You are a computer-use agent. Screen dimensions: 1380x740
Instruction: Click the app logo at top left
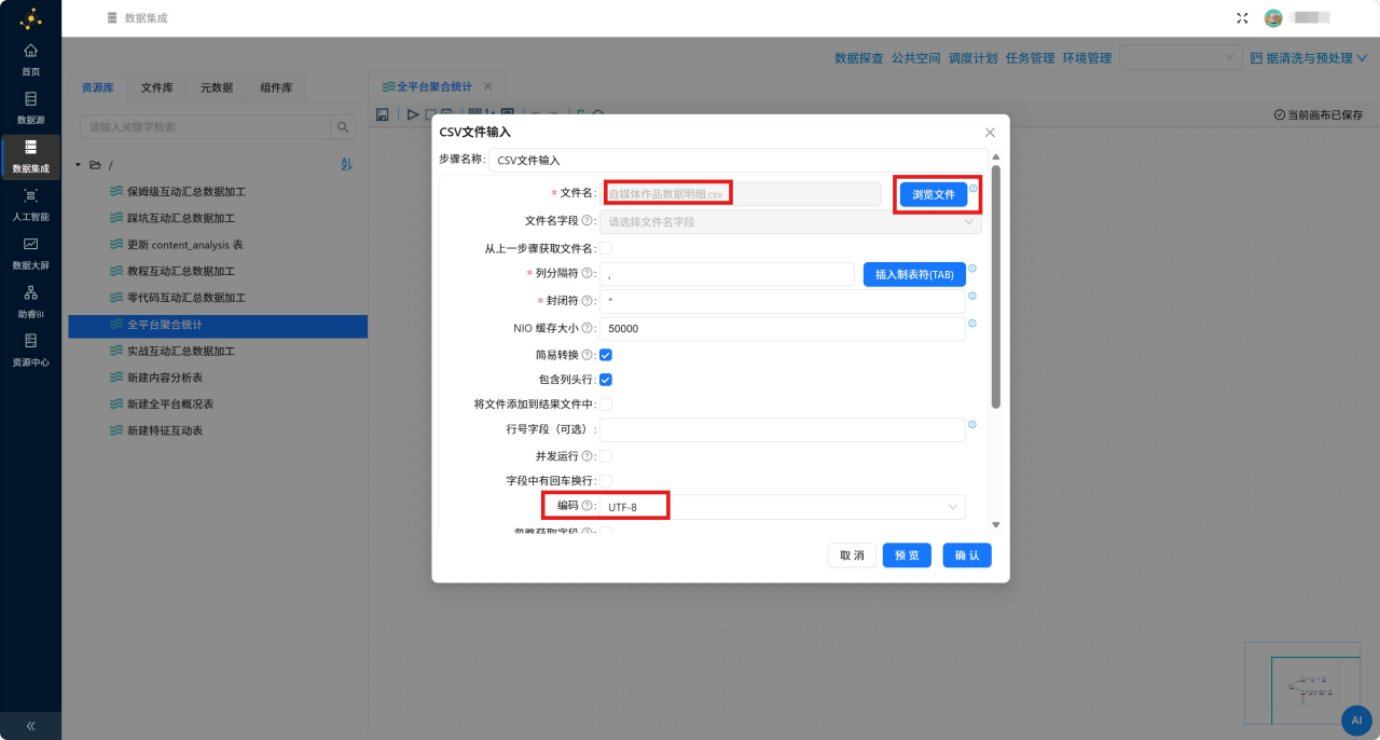coord(31,18)
